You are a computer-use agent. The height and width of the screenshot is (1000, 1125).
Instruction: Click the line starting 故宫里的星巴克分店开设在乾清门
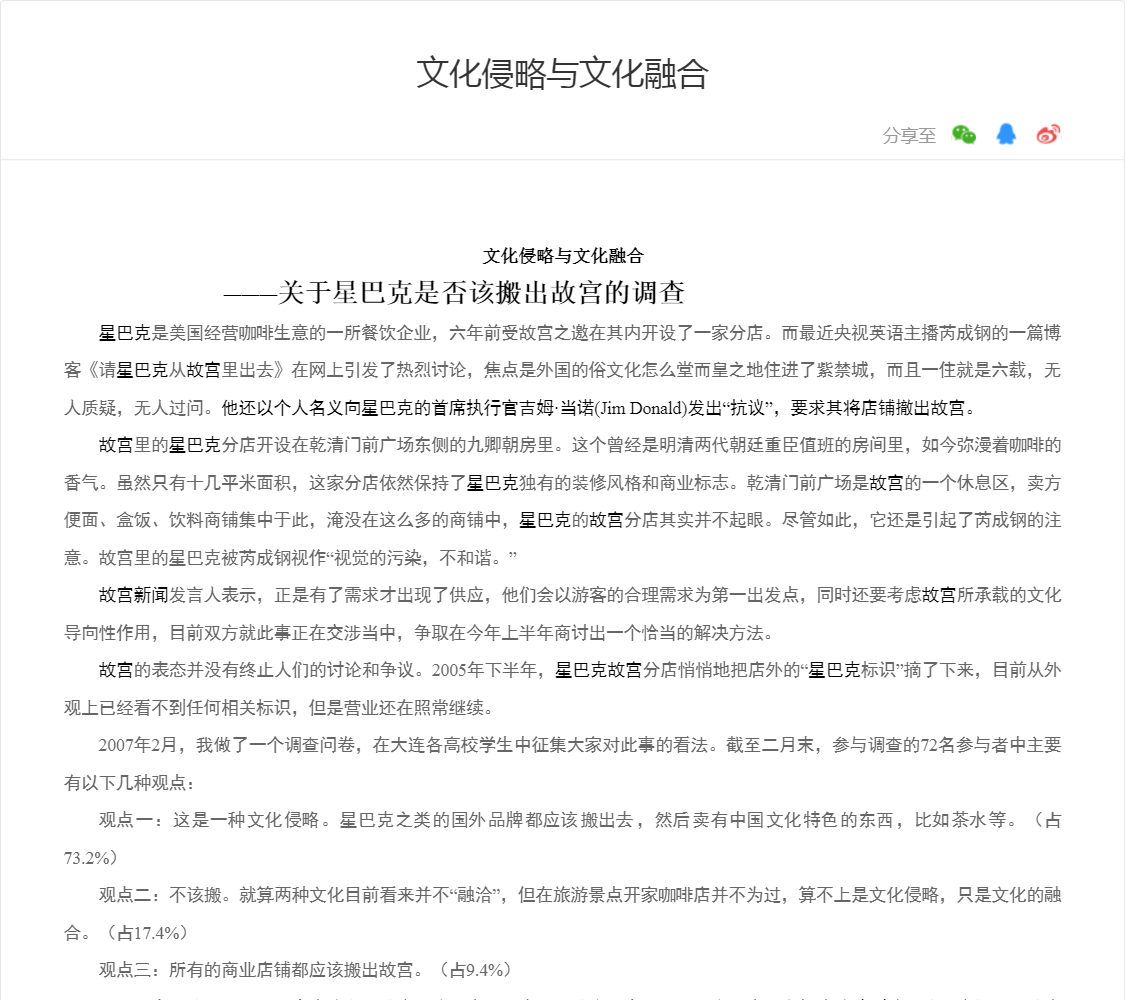(580, 445)
